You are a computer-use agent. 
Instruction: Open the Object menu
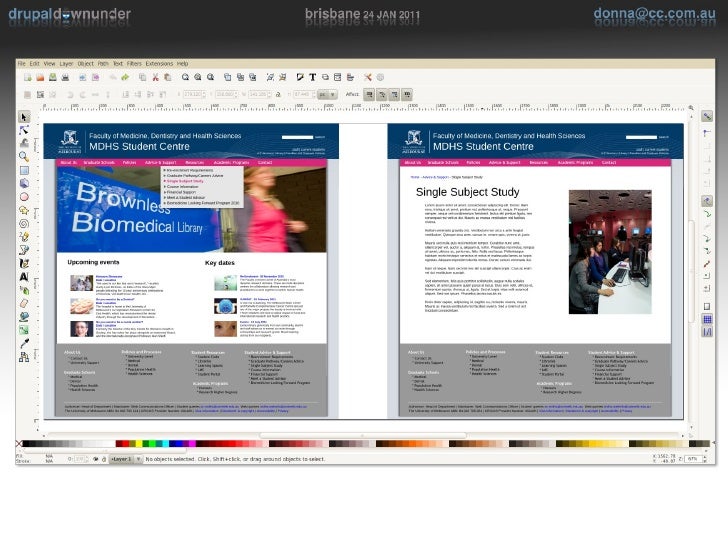tap(85, 64)
